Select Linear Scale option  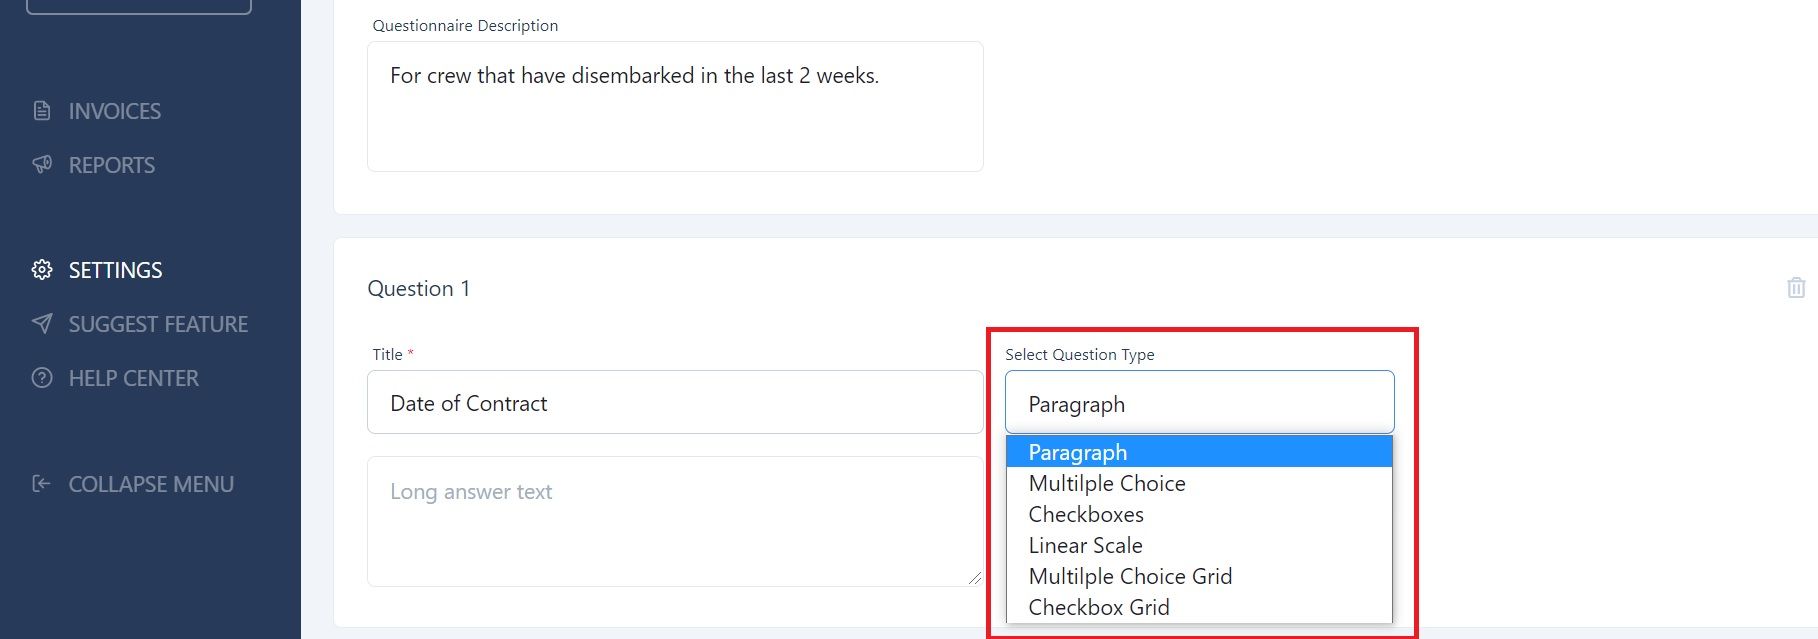1199,545
